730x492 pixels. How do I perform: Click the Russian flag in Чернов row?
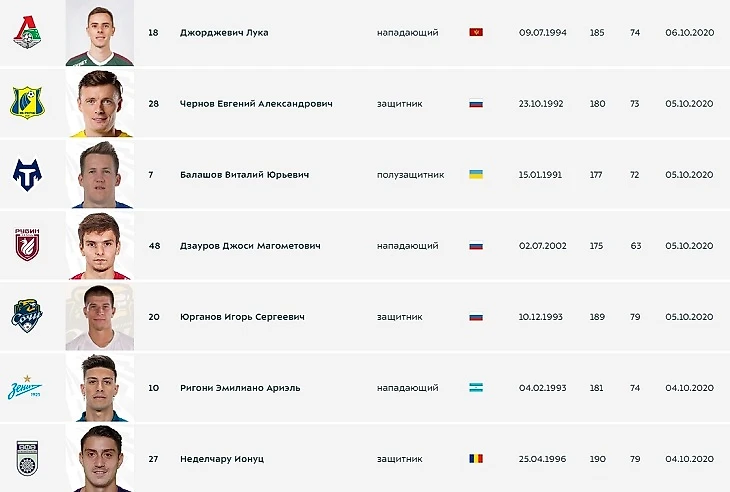click(476, 103)
